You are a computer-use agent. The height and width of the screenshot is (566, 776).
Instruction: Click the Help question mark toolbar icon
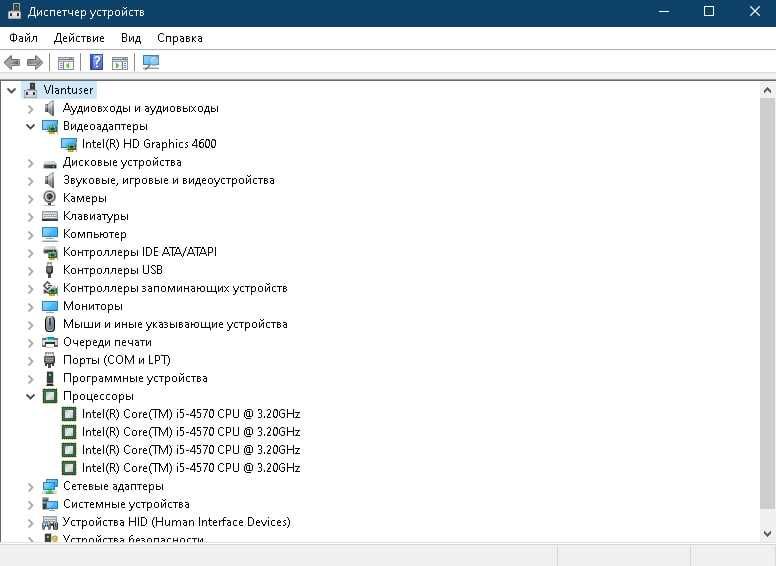pyautogui.click(x=96, y=62)
